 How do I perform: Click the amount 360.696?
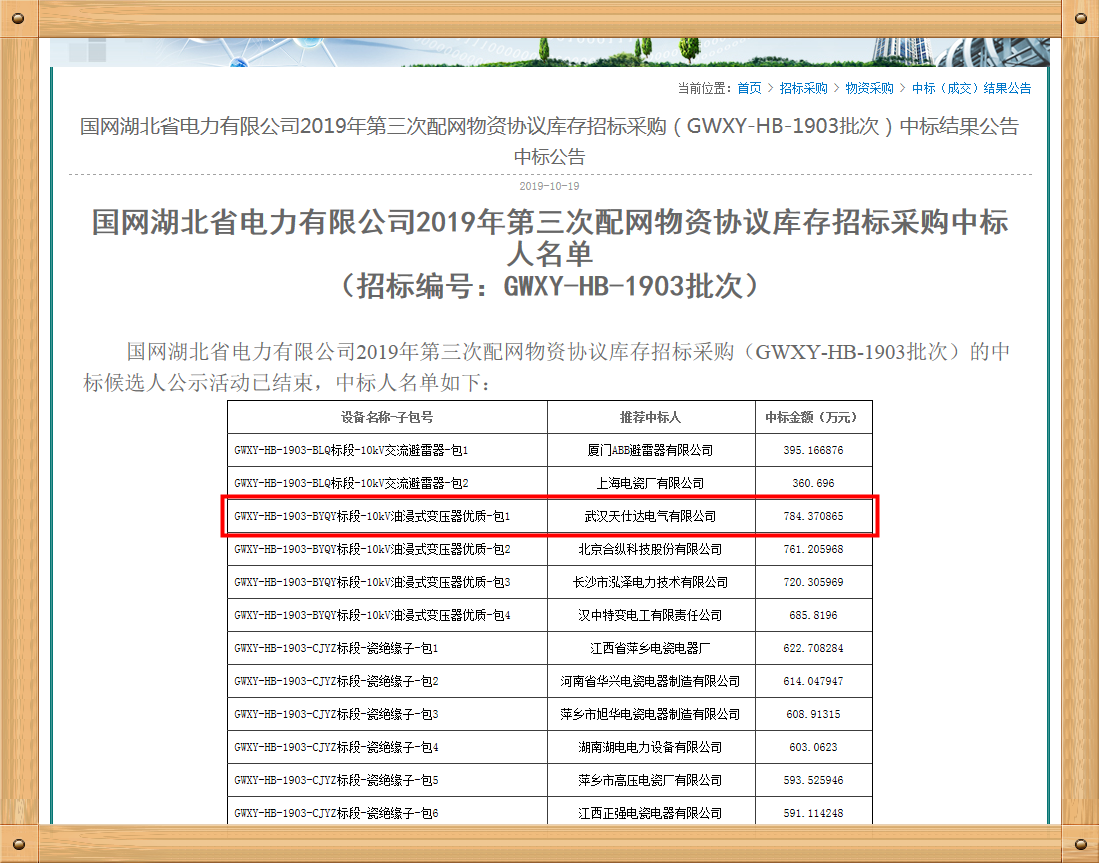(x=813, y=483)
